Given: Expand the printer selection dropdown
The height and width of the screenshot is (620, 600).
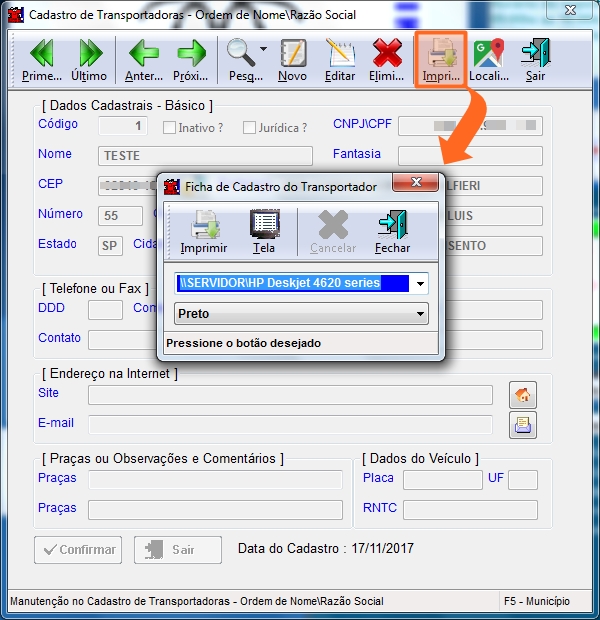Looking at the screenshot, I should 420,283.
